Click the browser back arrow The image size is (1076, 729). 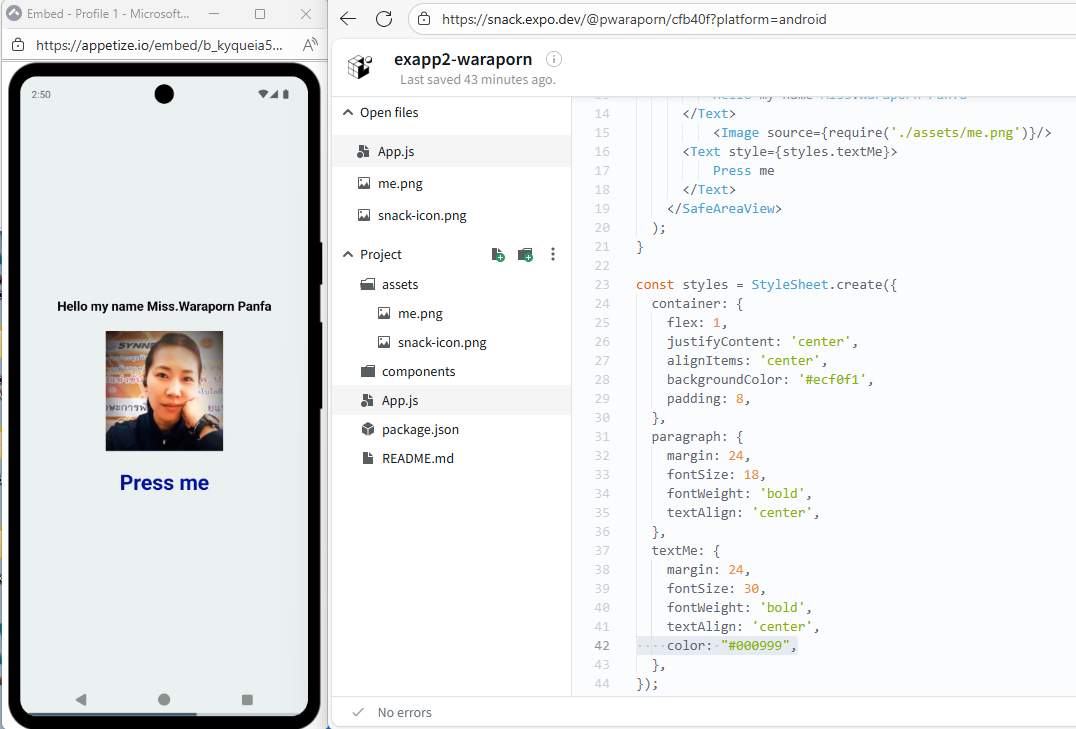(348, 19)
